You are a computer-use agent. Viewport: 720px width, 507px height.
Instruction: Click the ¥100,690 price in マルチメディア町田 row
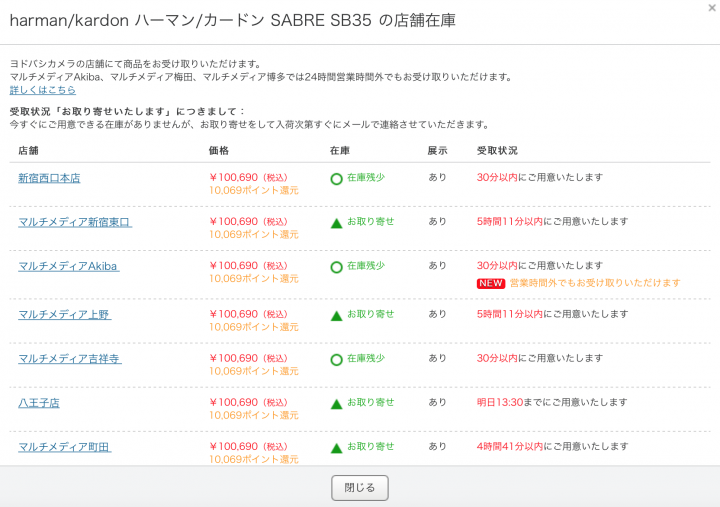(x=234, y=446)
